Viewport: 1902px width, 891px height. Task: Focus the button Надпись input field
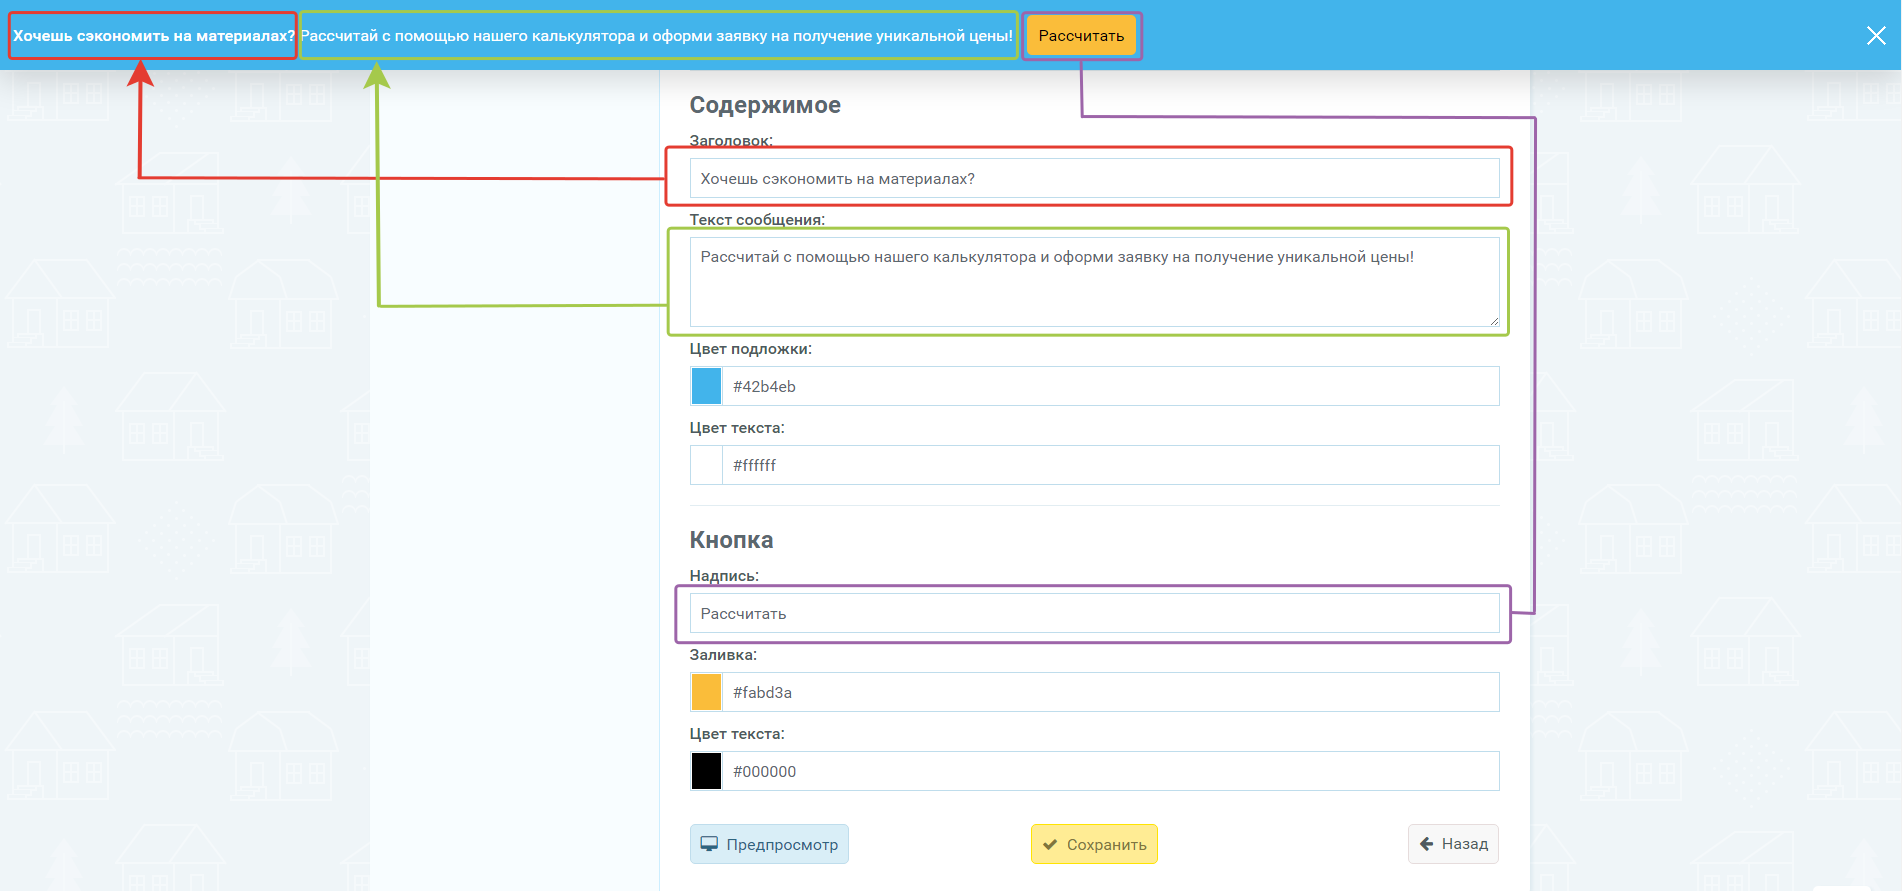(x=1094, y=613)
